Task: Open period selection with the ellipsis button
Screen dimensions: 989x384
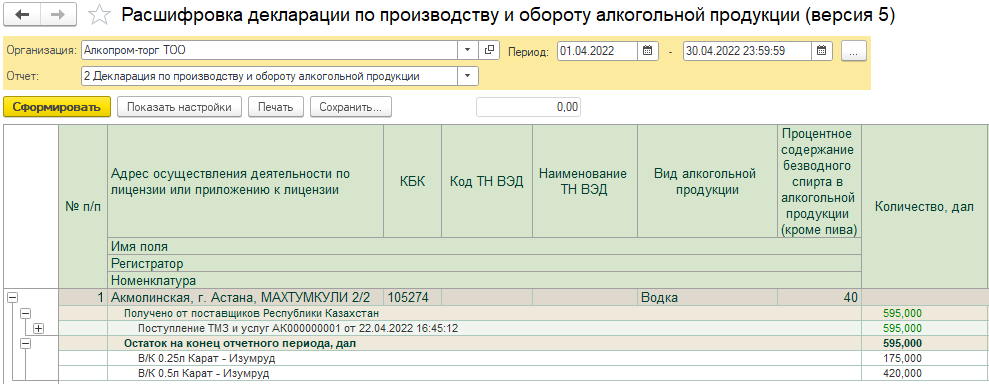Action: pyautogui.click(x=853, y=51)
